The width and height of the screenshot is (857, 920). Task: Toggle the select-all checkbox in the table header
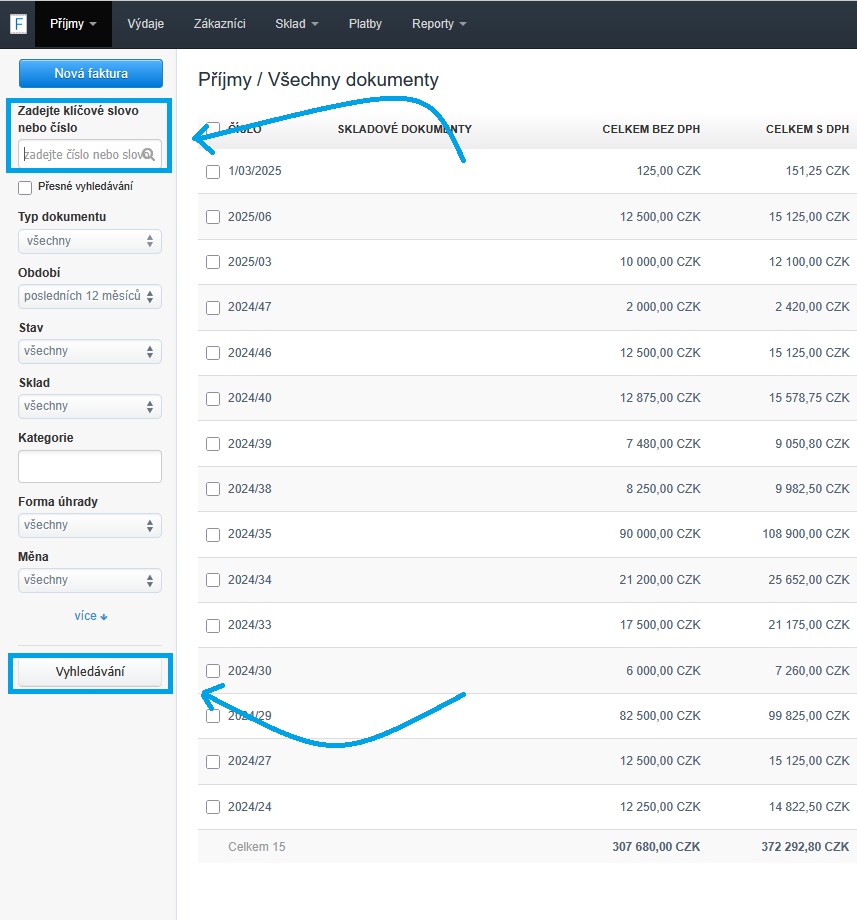click(x=213, y=129)
